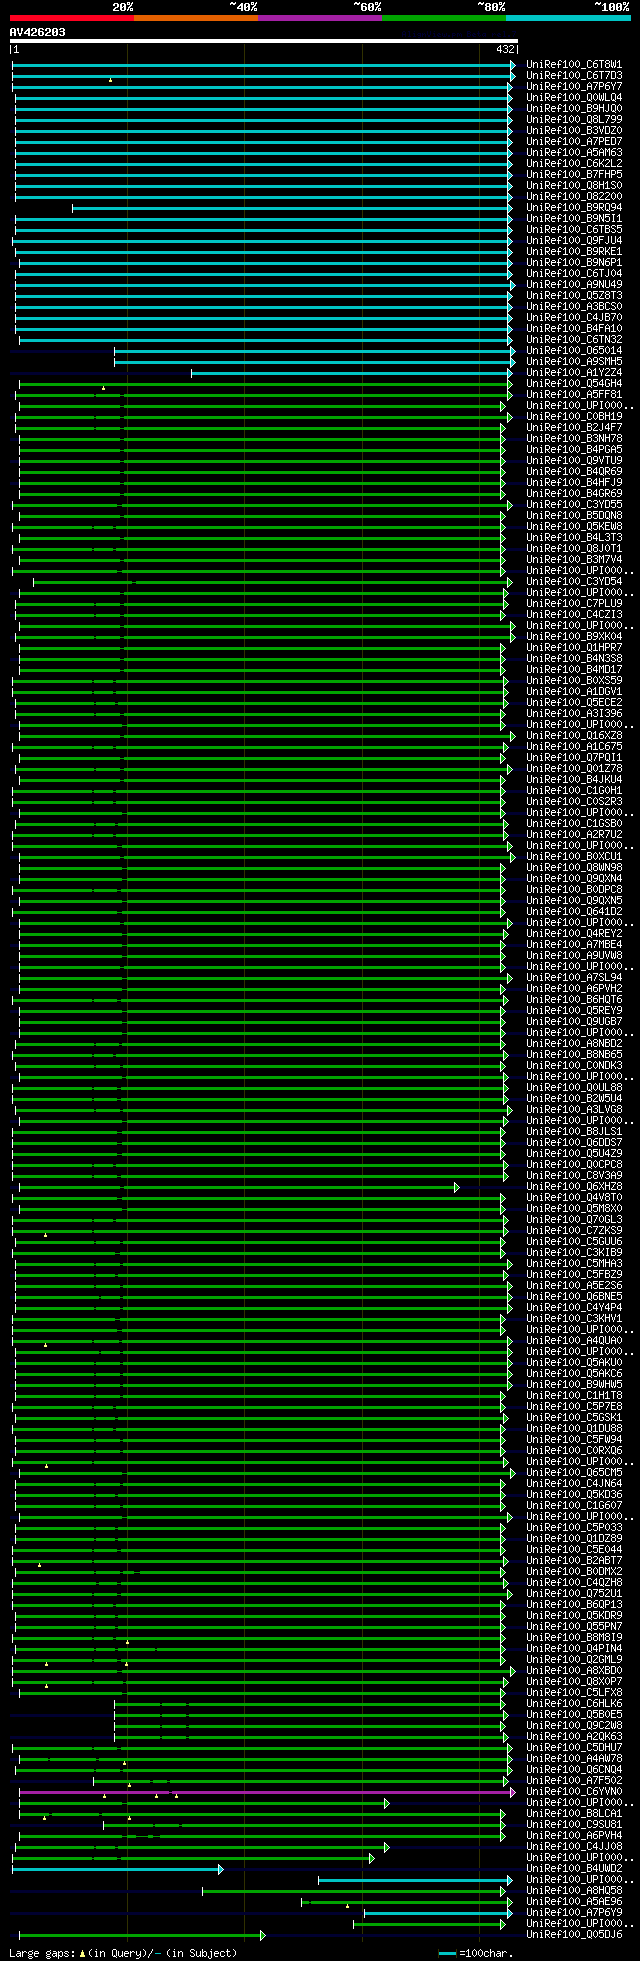Select label UniRef100_B3VDZ0
This screenshot has width=640, height=1961.
pyautogui.click(x=574, y=131)
